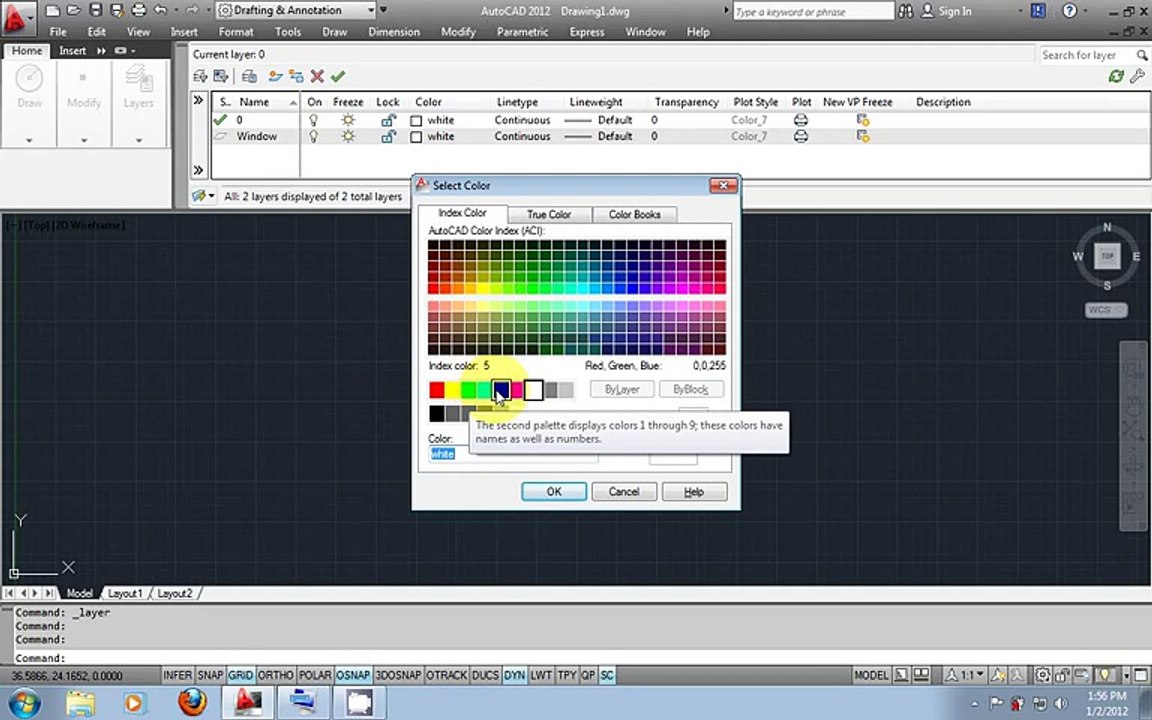Toggle Freeze sun icon for layer 0
1152x720 pixels.
click(x=348, y=120)
